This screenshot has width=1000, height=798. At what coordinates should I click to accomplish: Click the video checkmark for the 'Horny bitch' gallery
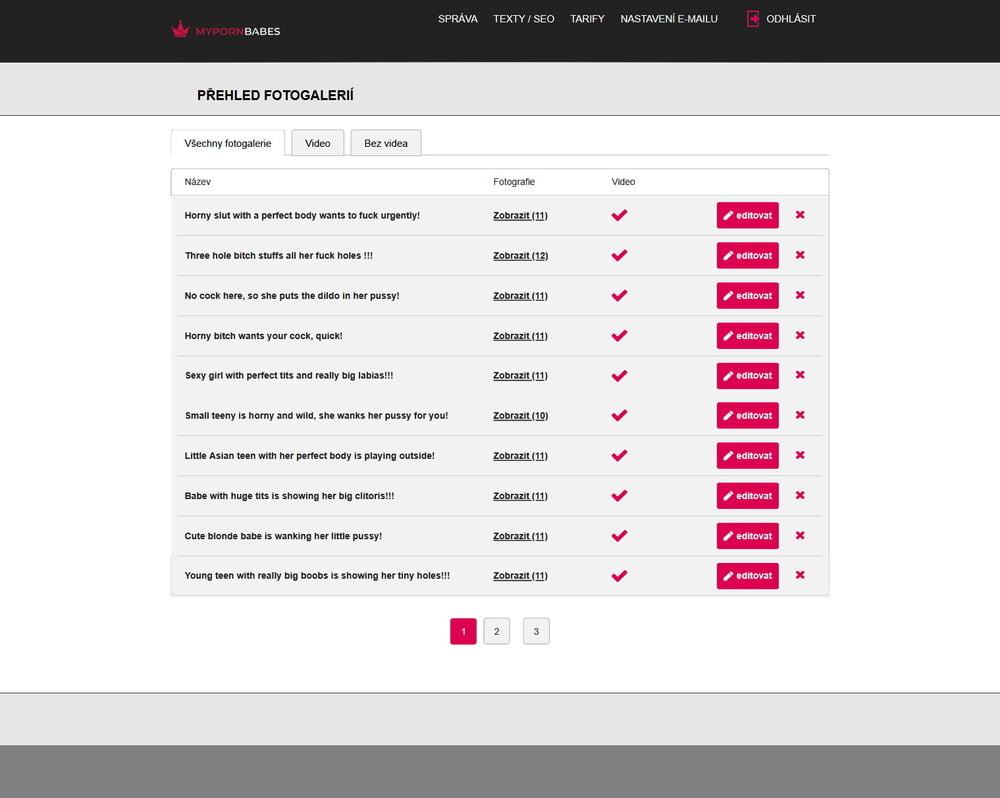coord(619,335)
